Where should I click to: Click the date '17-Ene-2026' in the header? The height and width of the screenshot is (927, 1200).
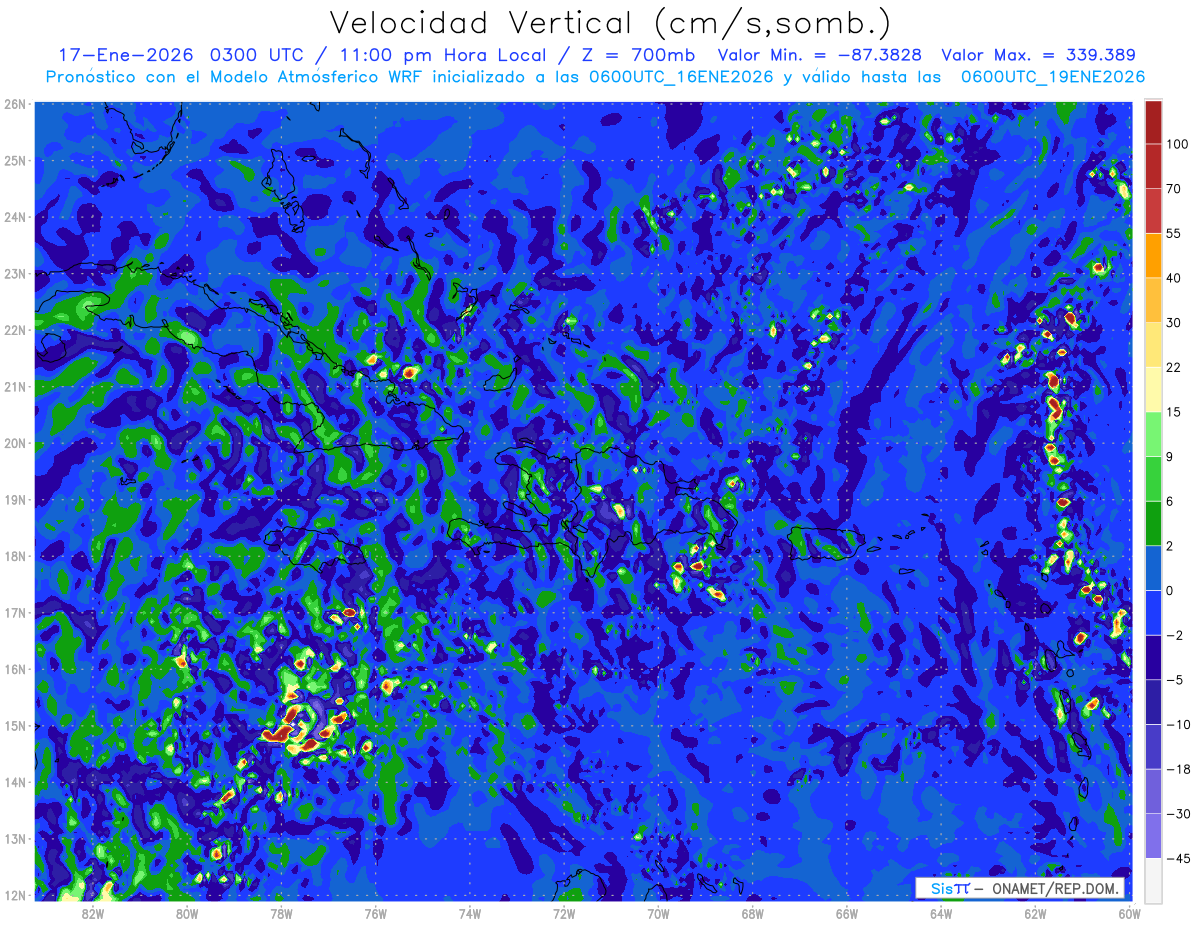tap(124, 54)
